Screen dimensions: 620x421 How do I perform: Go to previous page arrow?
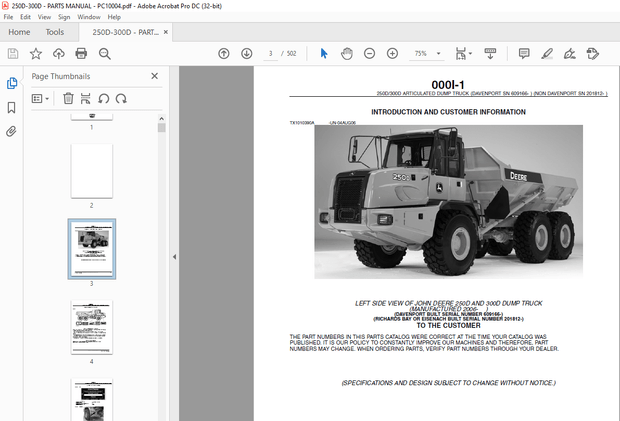click(224, 53)
